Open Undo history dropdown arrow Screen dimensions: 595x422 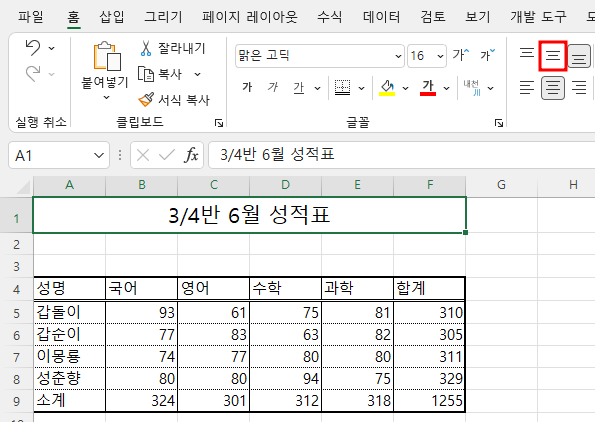51,48
